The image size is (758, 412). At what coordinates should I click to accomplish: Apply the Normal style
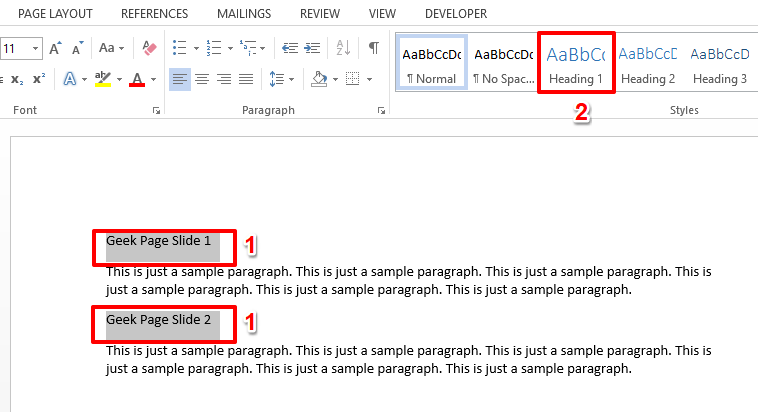431,63
